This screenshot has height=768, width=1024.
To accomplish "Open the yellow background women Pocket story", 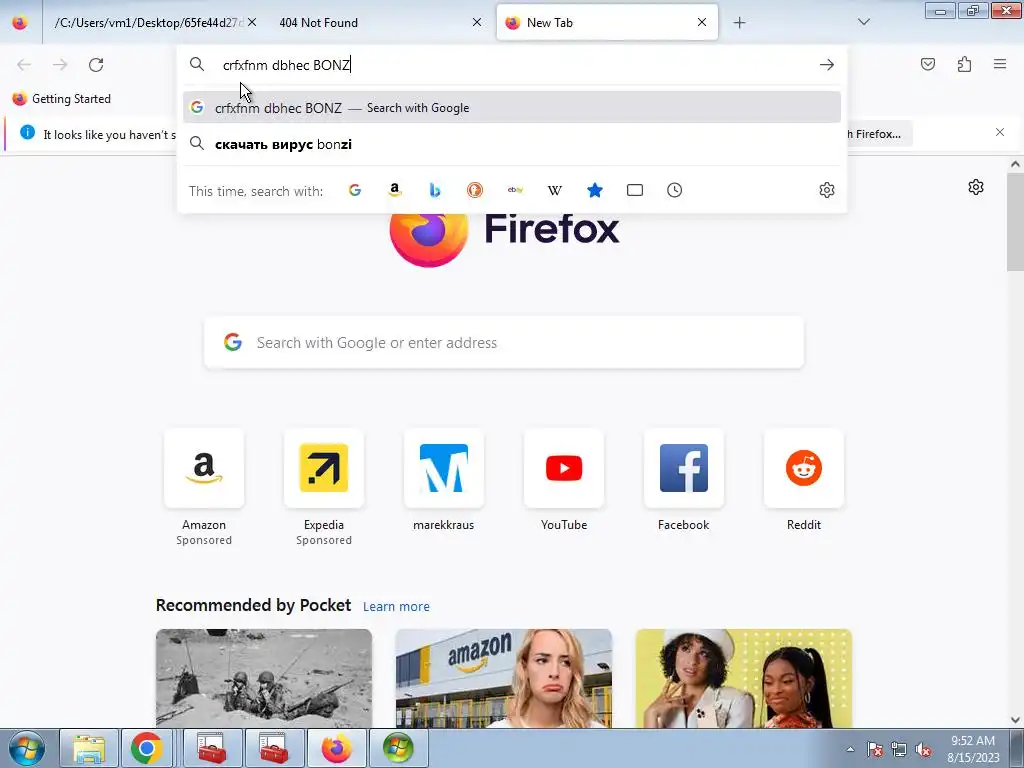I will [743, 679].
